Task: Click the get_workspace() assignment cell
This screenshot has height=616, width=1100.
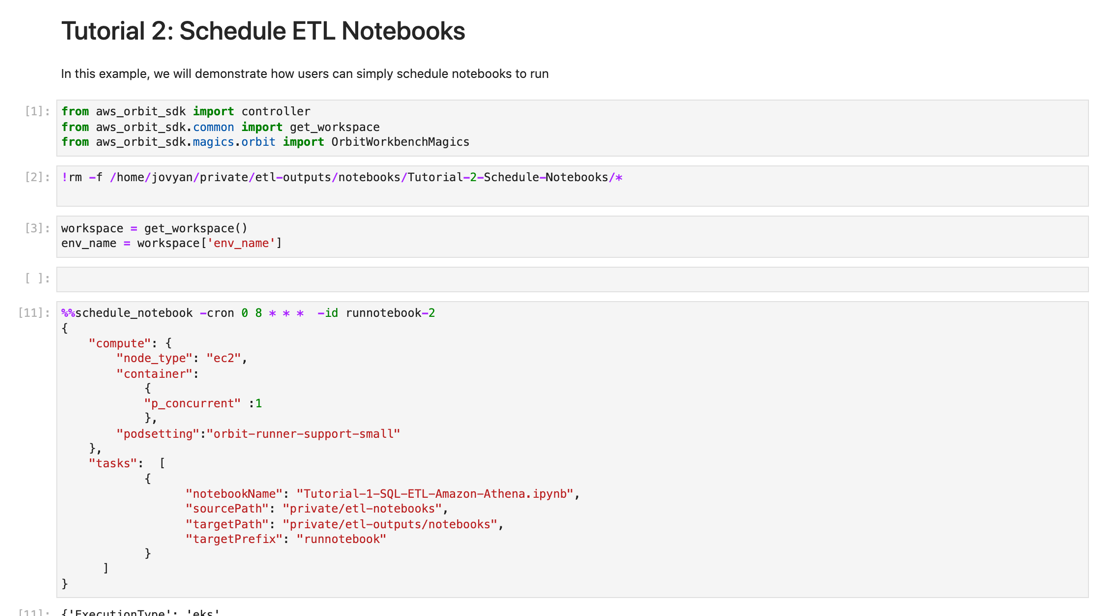Action: pos(170,235)
